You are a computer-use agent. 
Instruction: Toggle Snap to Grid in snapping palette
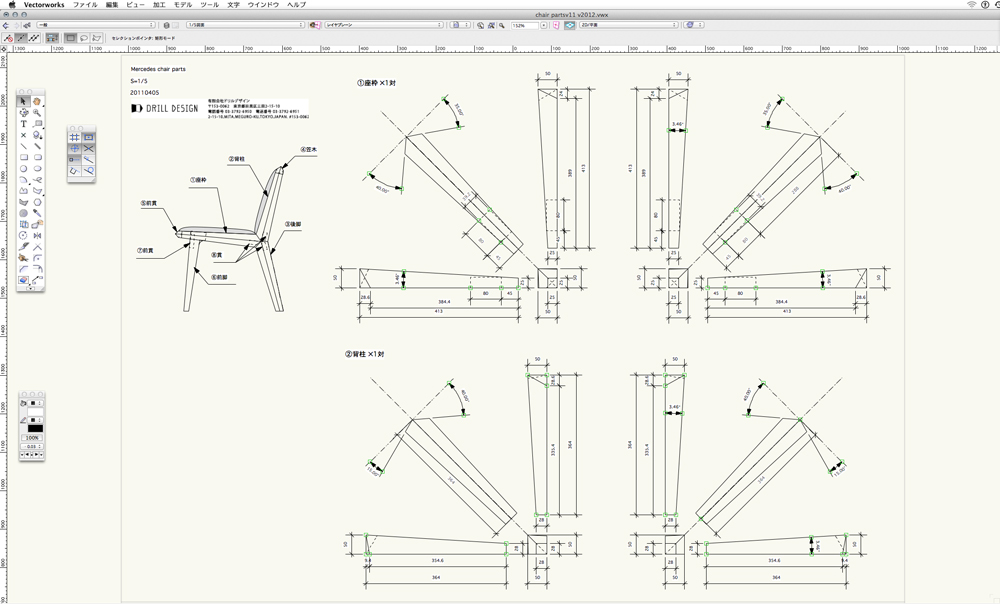coord(74,136)
